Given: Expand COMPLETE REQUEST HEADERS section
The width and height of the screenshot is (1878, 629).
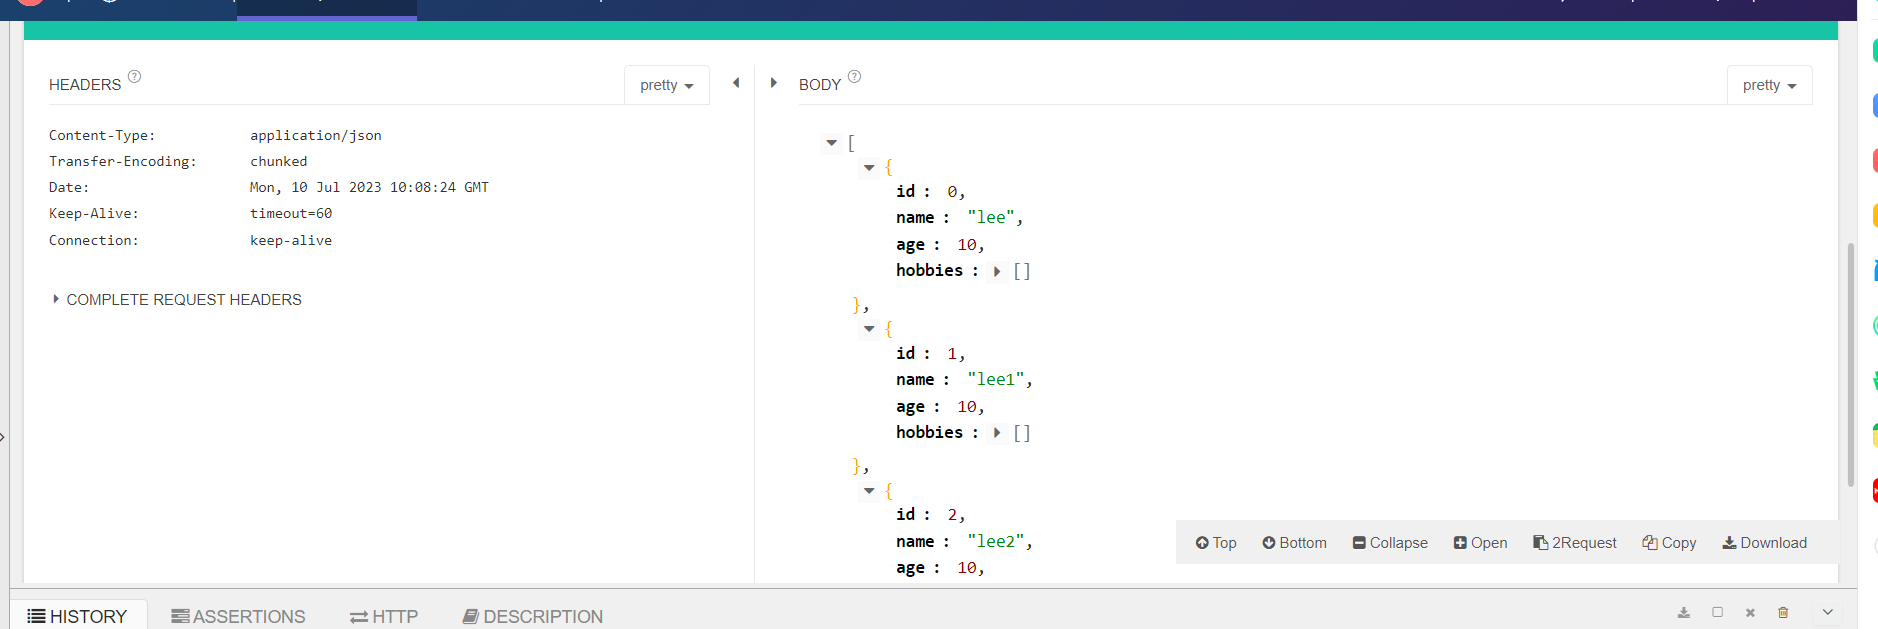Looking at the screenshot, I should (x=177, y=300).
